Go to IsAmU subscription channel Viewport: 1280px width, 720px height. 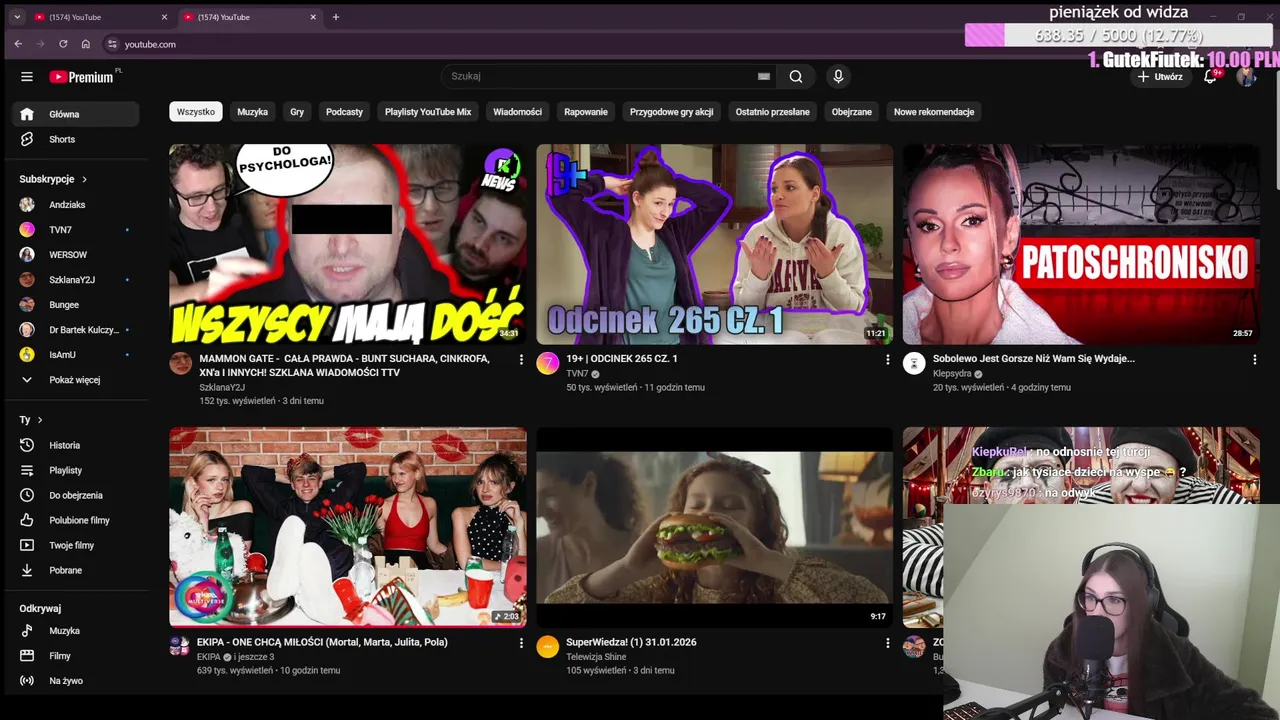(x=76, y=355)
